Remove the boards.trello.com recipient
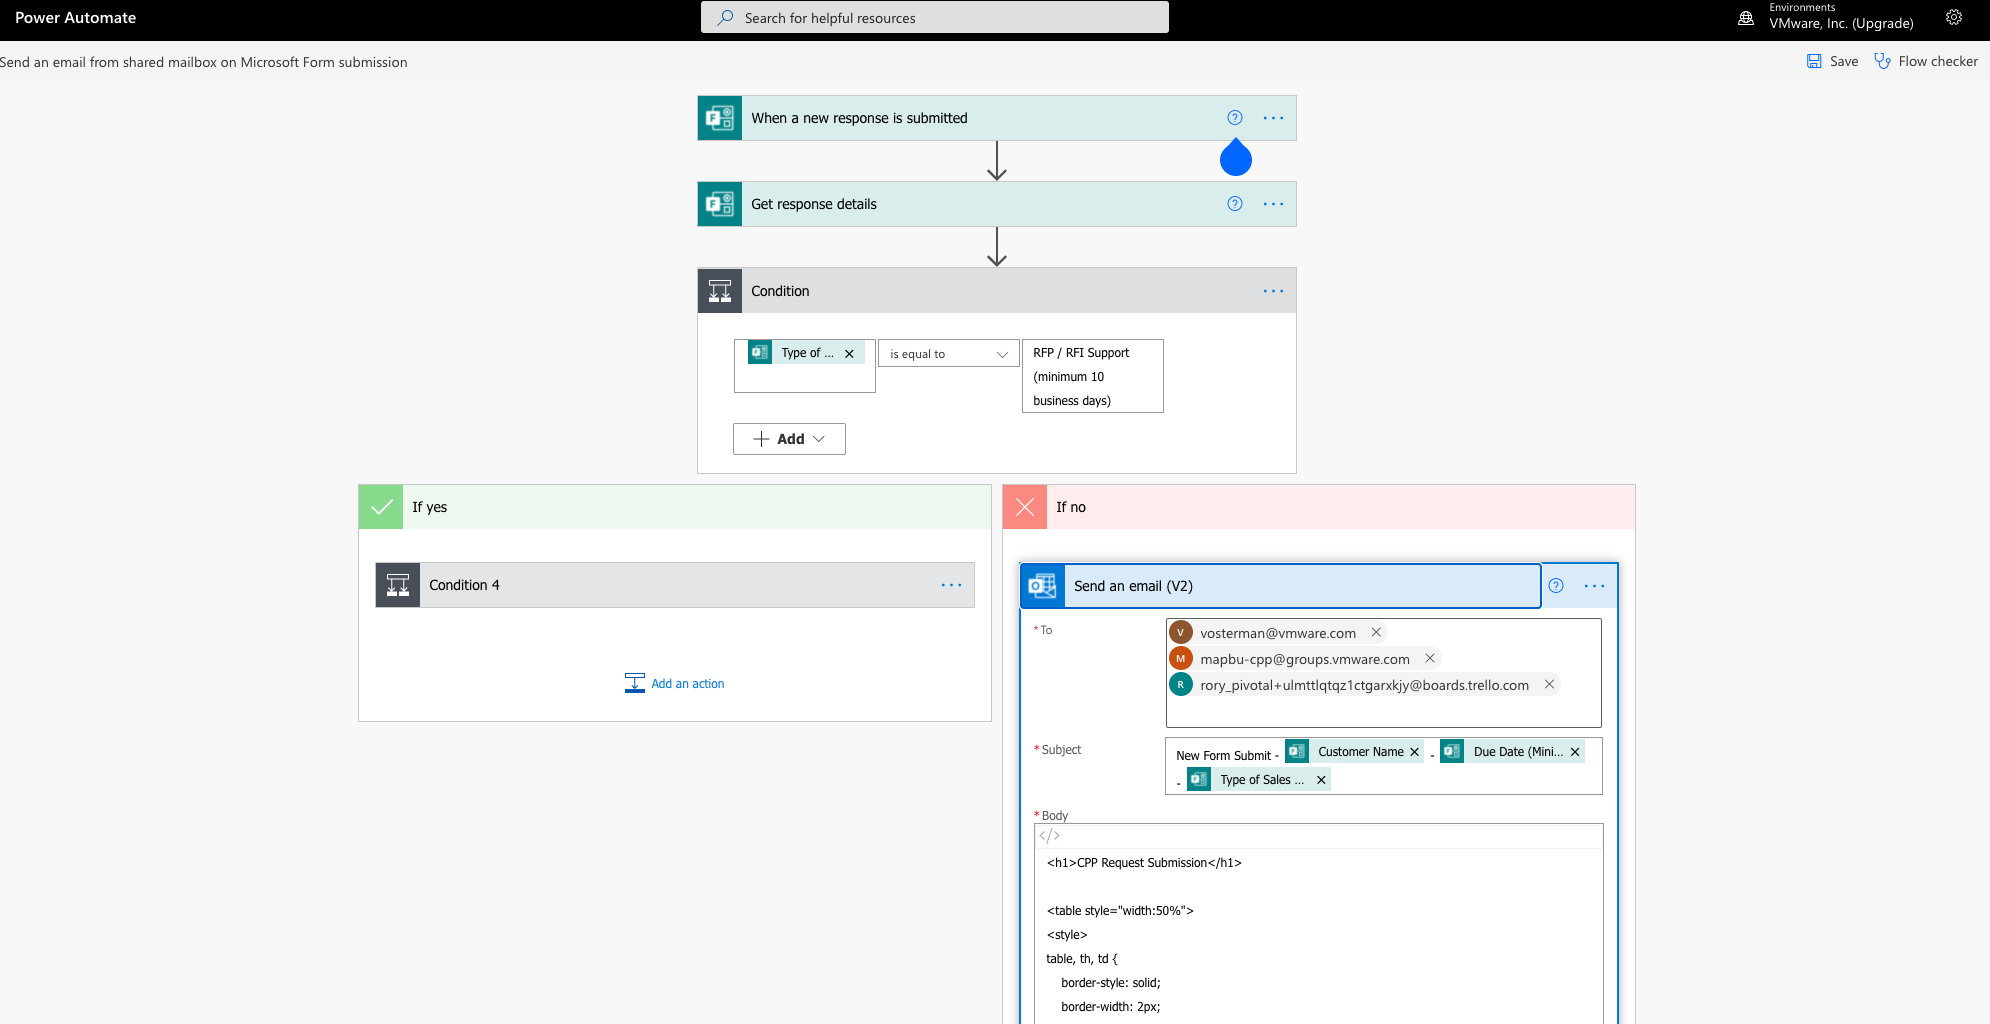The height and width of the screenshot is (1024, 1990). [x=1549, y=684]
